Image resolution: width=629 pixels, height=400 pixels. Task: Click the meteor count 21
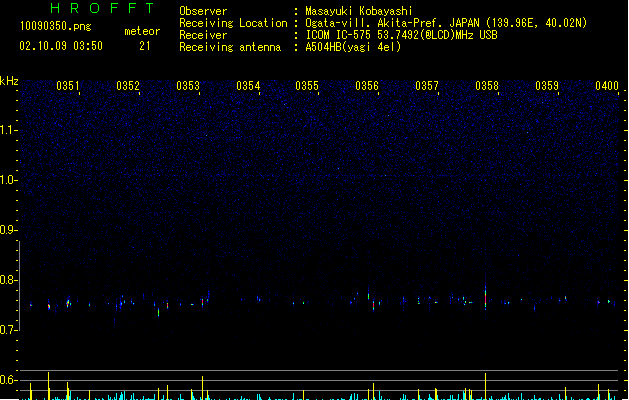[x=145, y=46]
